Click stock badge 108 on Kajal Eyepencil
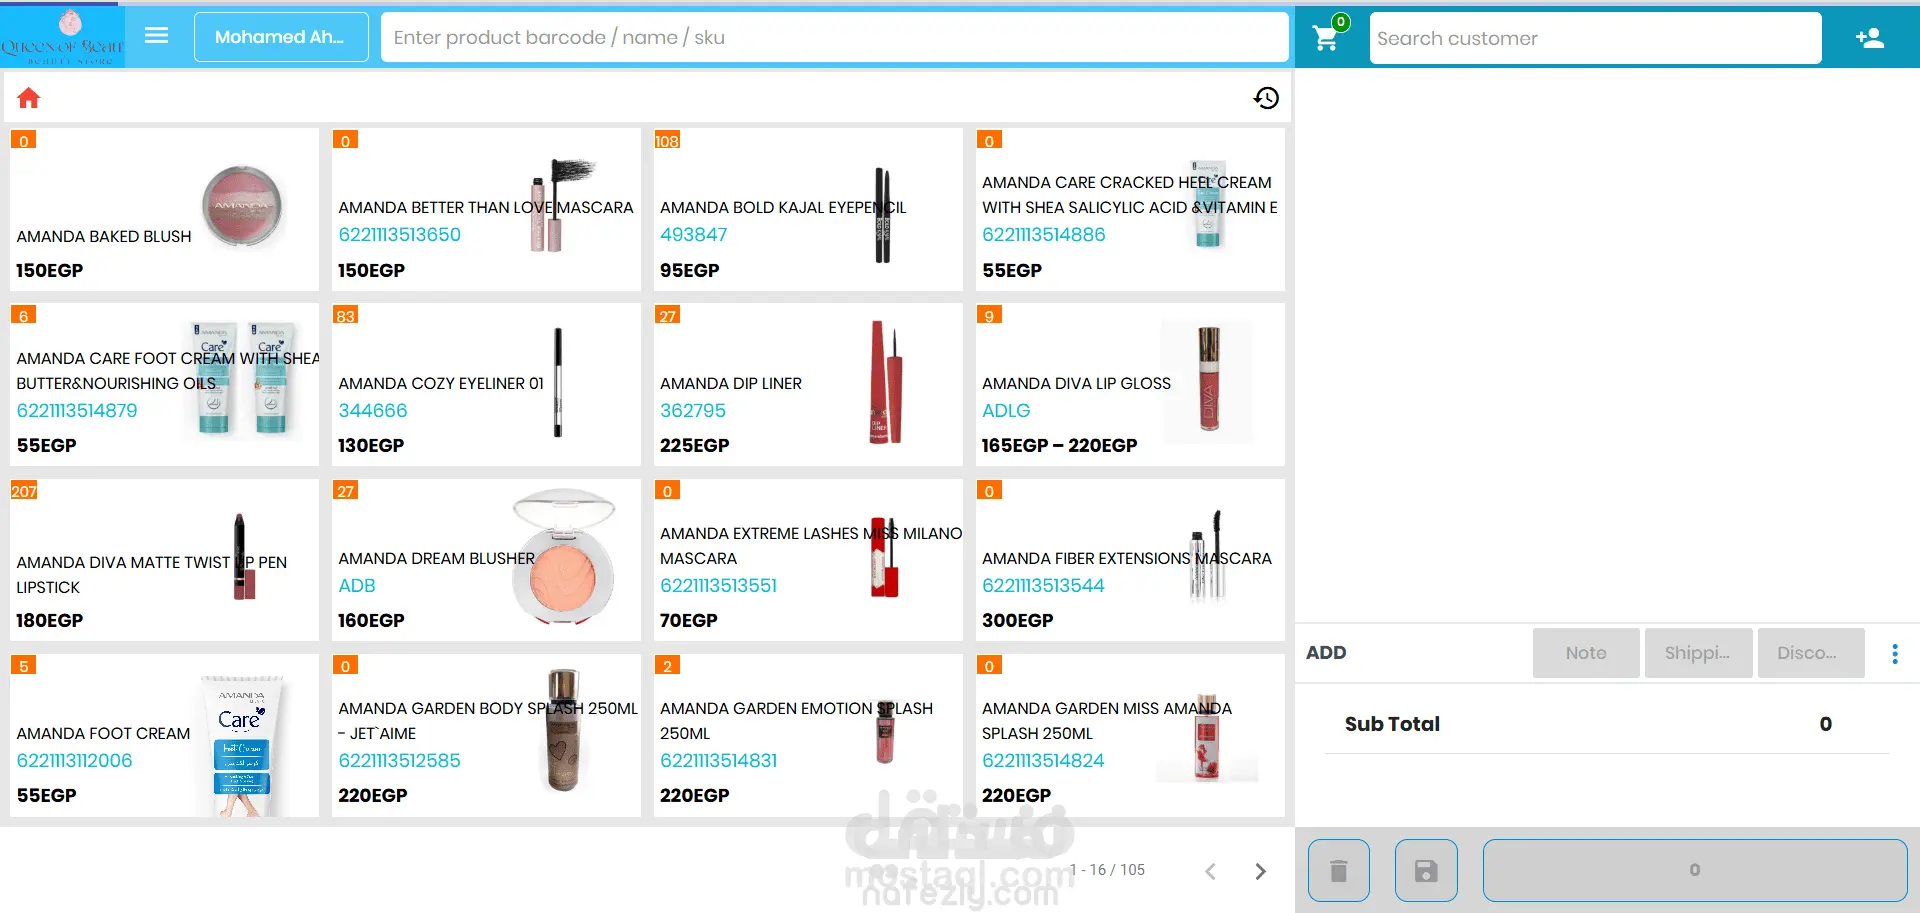1920x913 pixels. click(x=667, y=141)
